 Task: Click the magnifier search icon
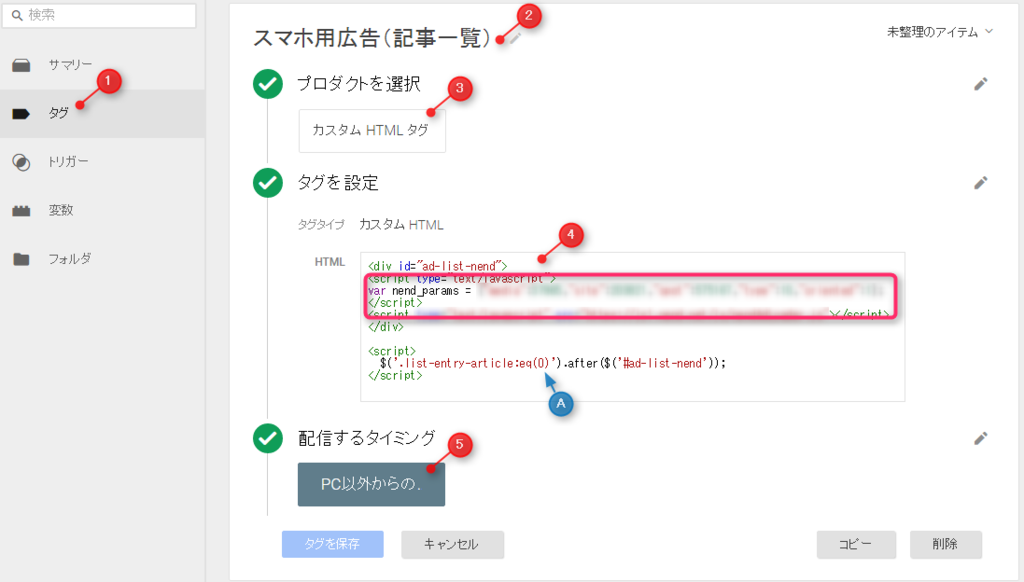(x=17, y=15)
